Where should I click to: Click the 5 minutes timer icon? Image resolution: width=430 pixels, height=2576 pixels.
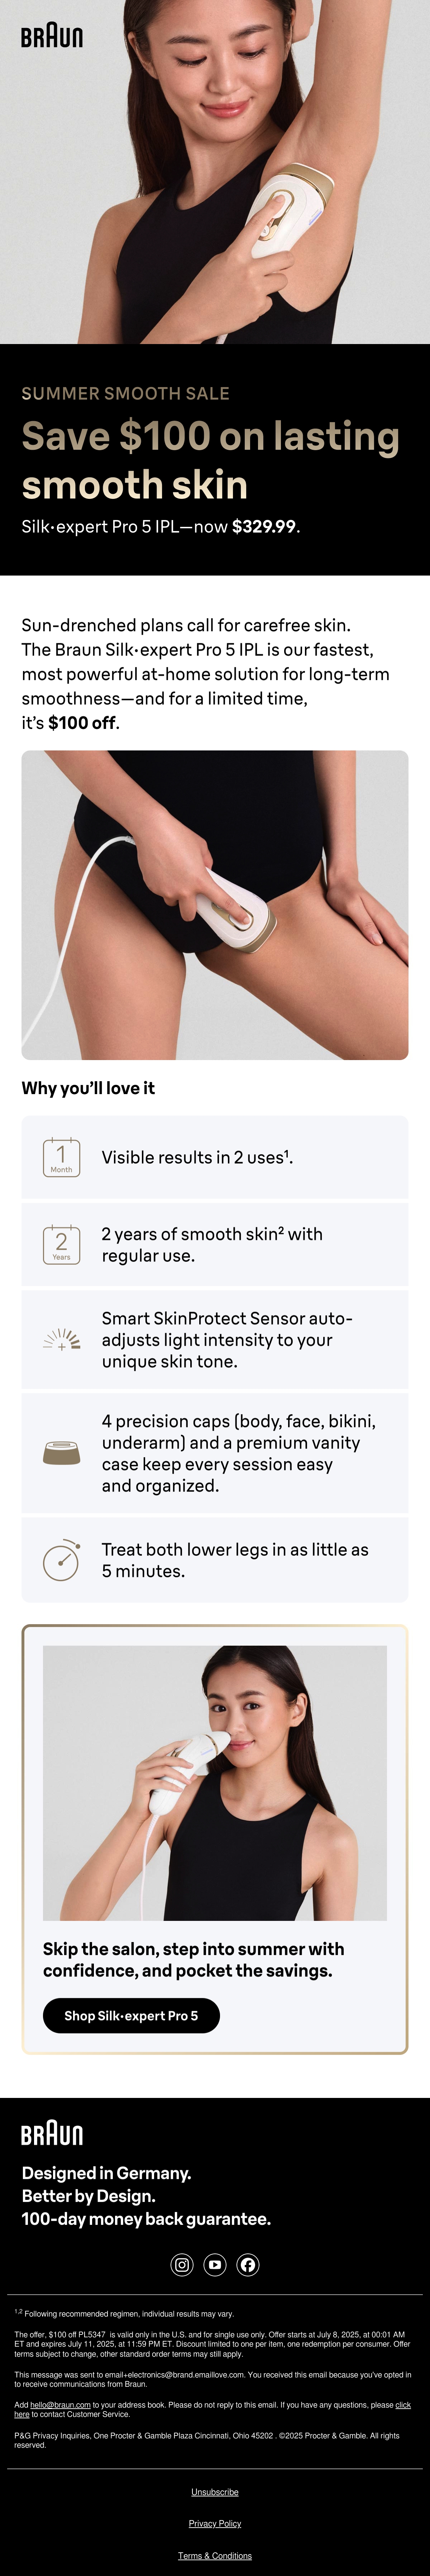(x=61, y=1560)
